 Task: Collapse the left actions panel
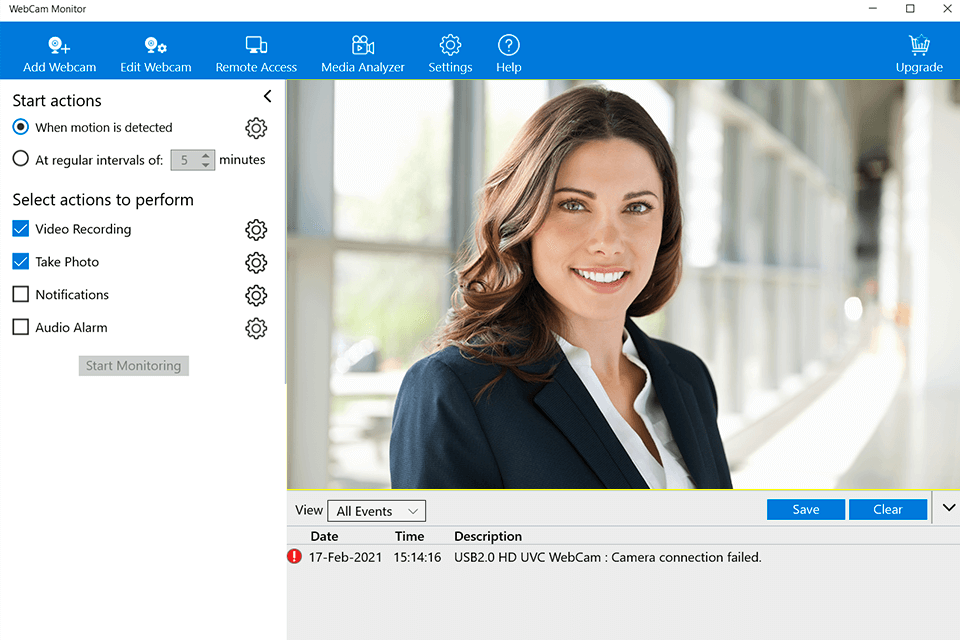coord(268,96)
